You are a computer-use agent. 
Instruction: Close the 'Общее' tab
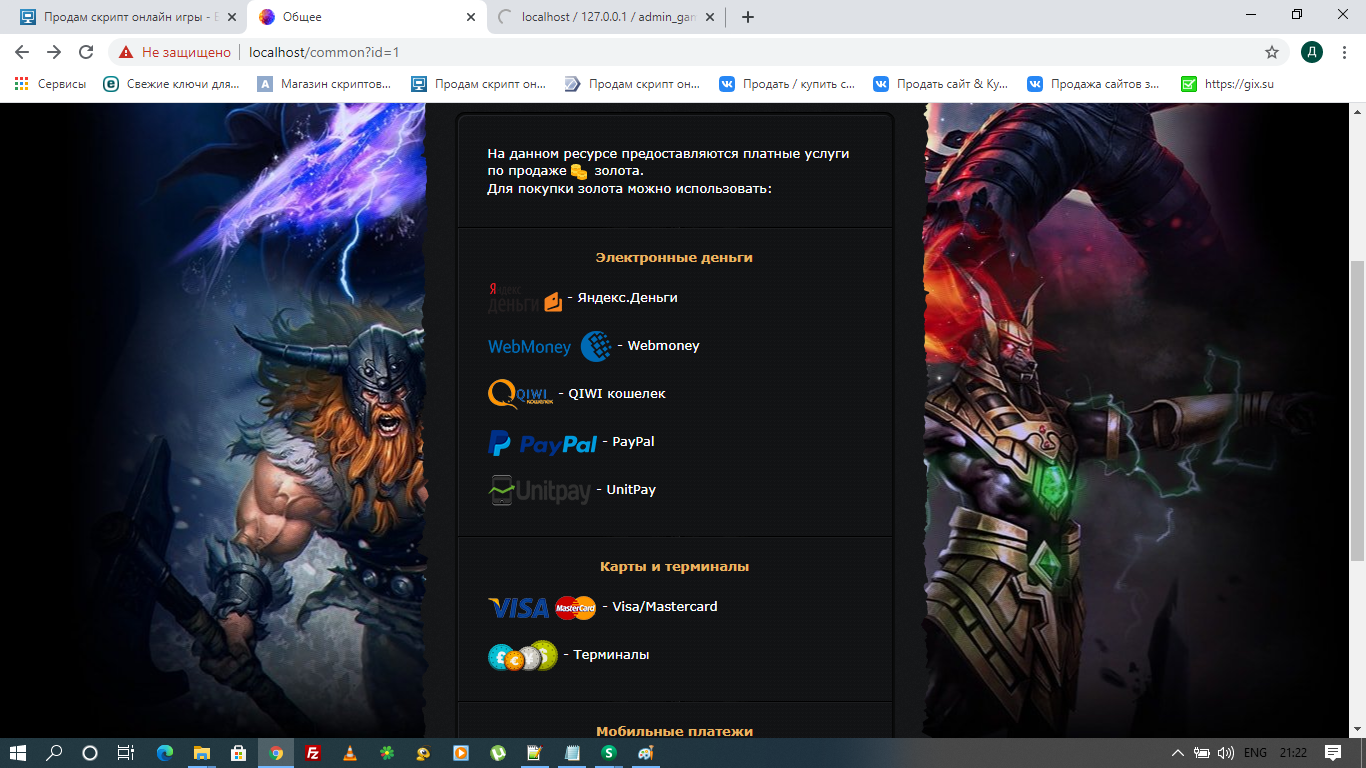click(x=471, y=17)
